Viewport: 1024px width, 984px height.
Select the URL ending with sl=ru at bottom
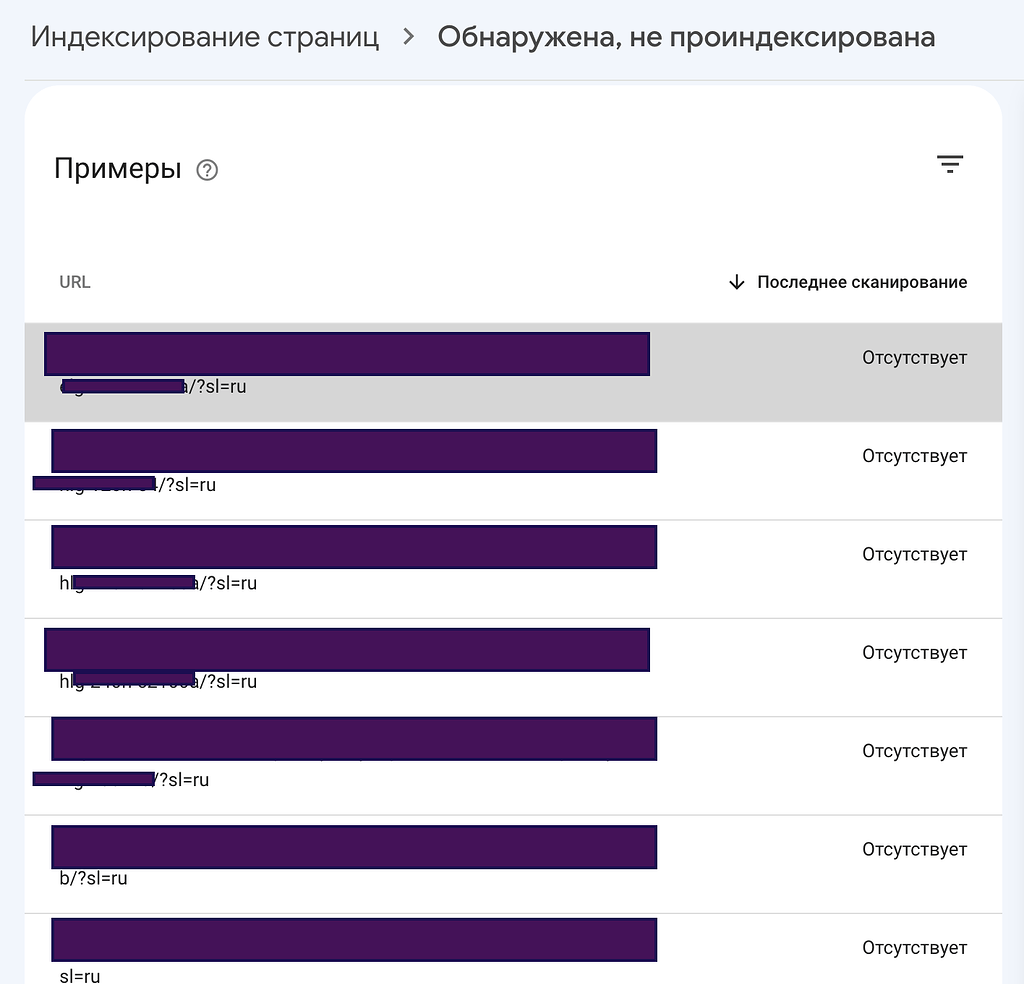pos(353,950)
